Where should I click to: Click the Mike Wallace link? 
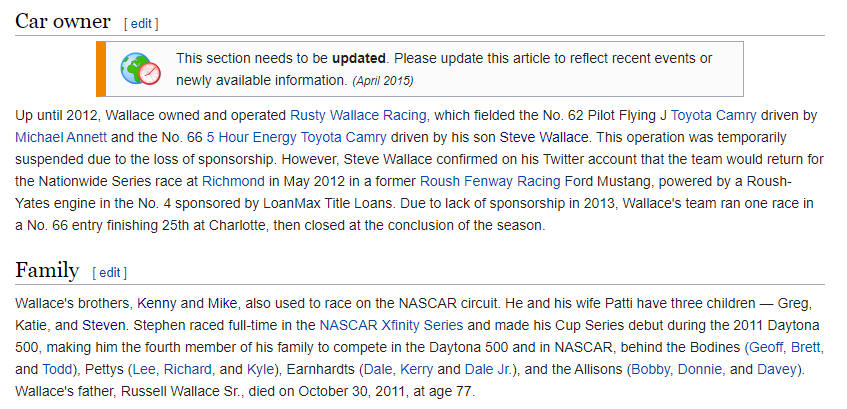(222, 304)
